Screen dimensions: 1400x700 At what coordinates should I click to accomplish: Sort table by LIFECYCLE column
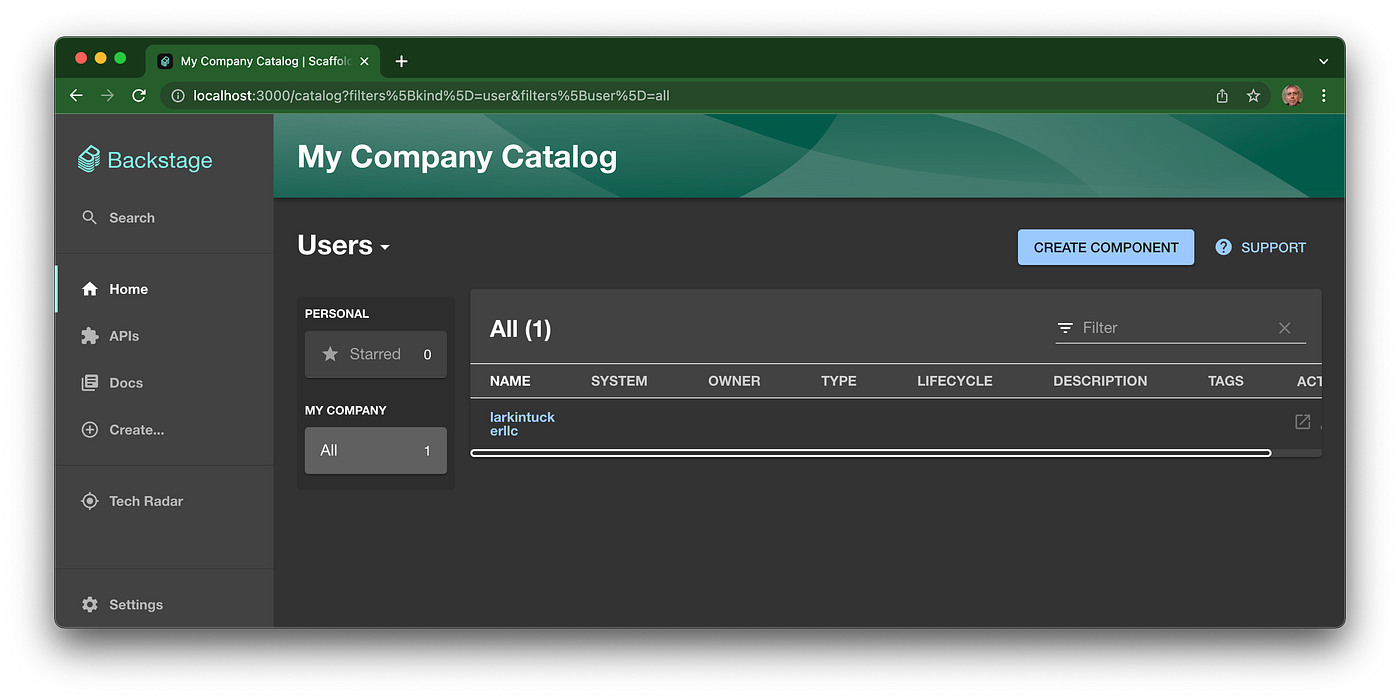[x=955, y=381]
